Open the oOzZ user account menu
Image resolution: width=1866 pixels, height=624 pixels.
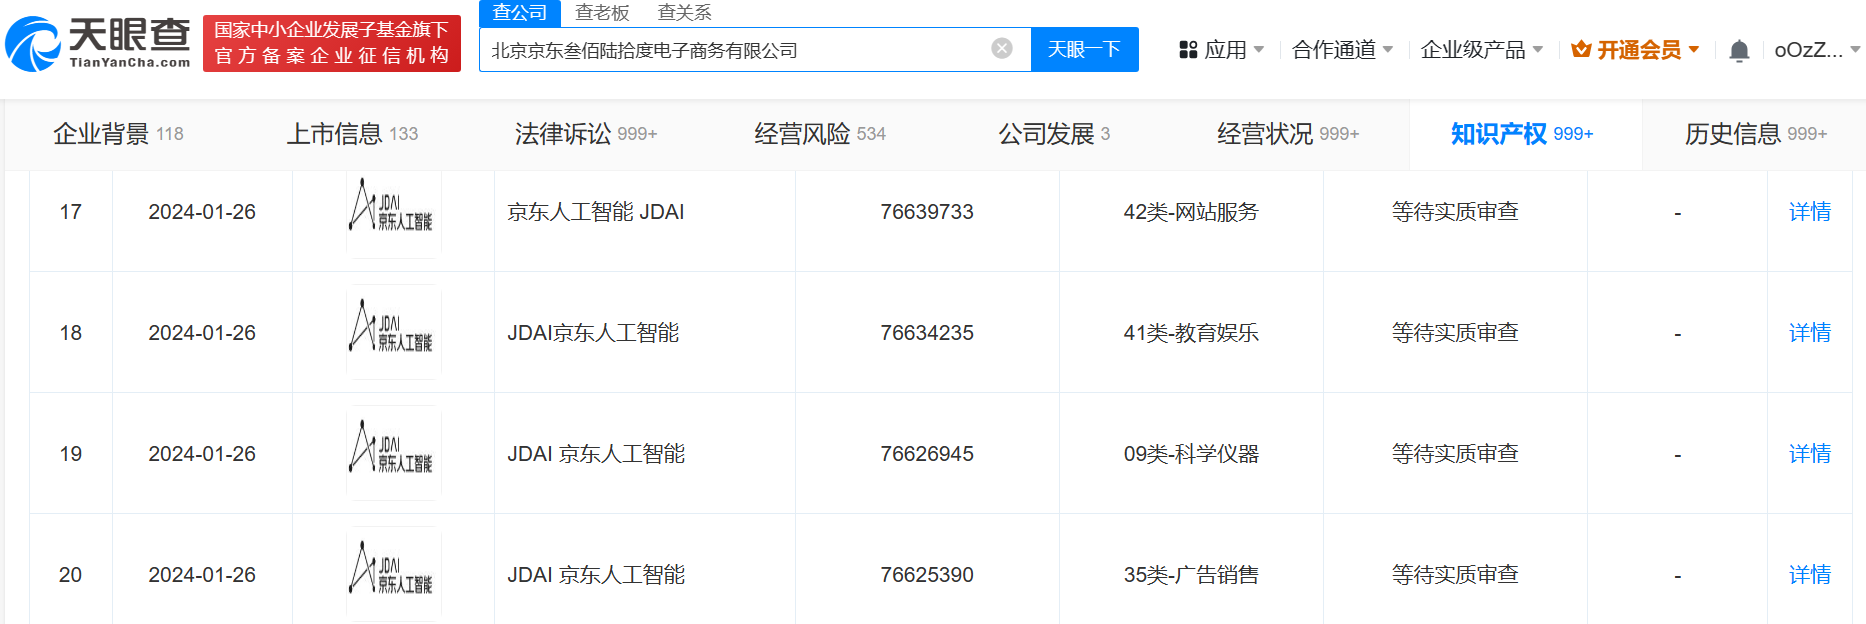click(1815, 50)
